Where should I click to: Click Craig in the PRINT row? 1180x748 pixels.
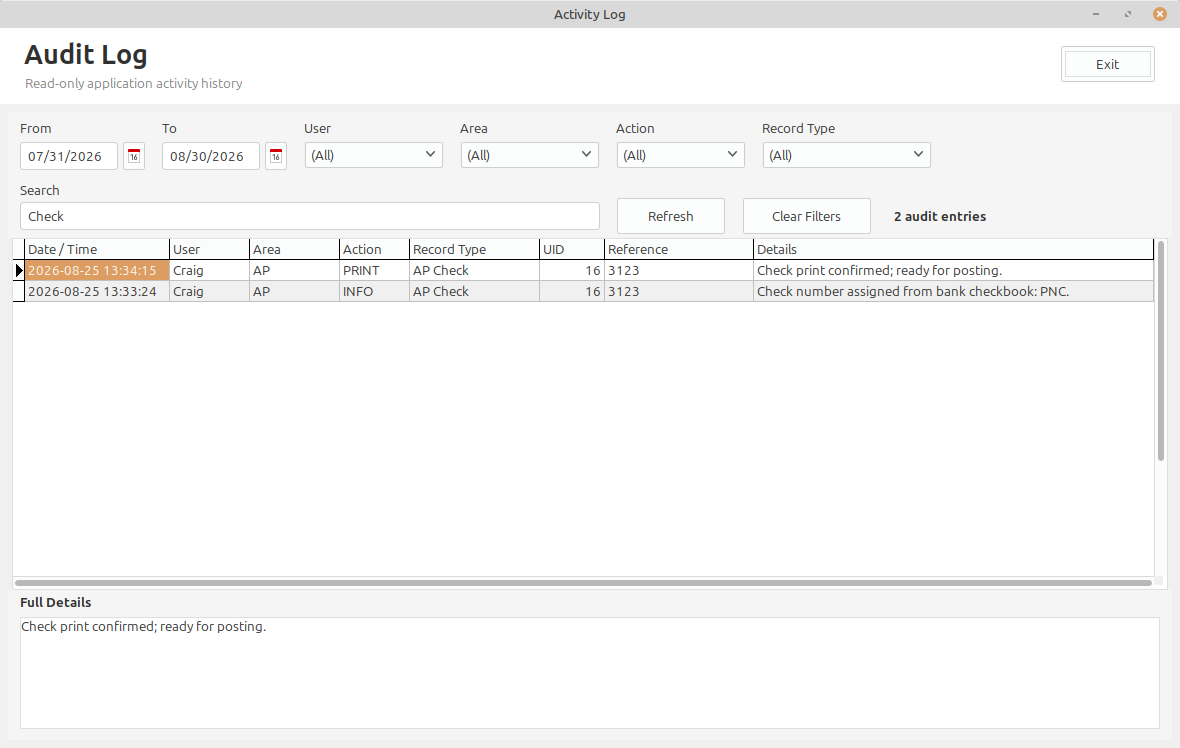209,270
